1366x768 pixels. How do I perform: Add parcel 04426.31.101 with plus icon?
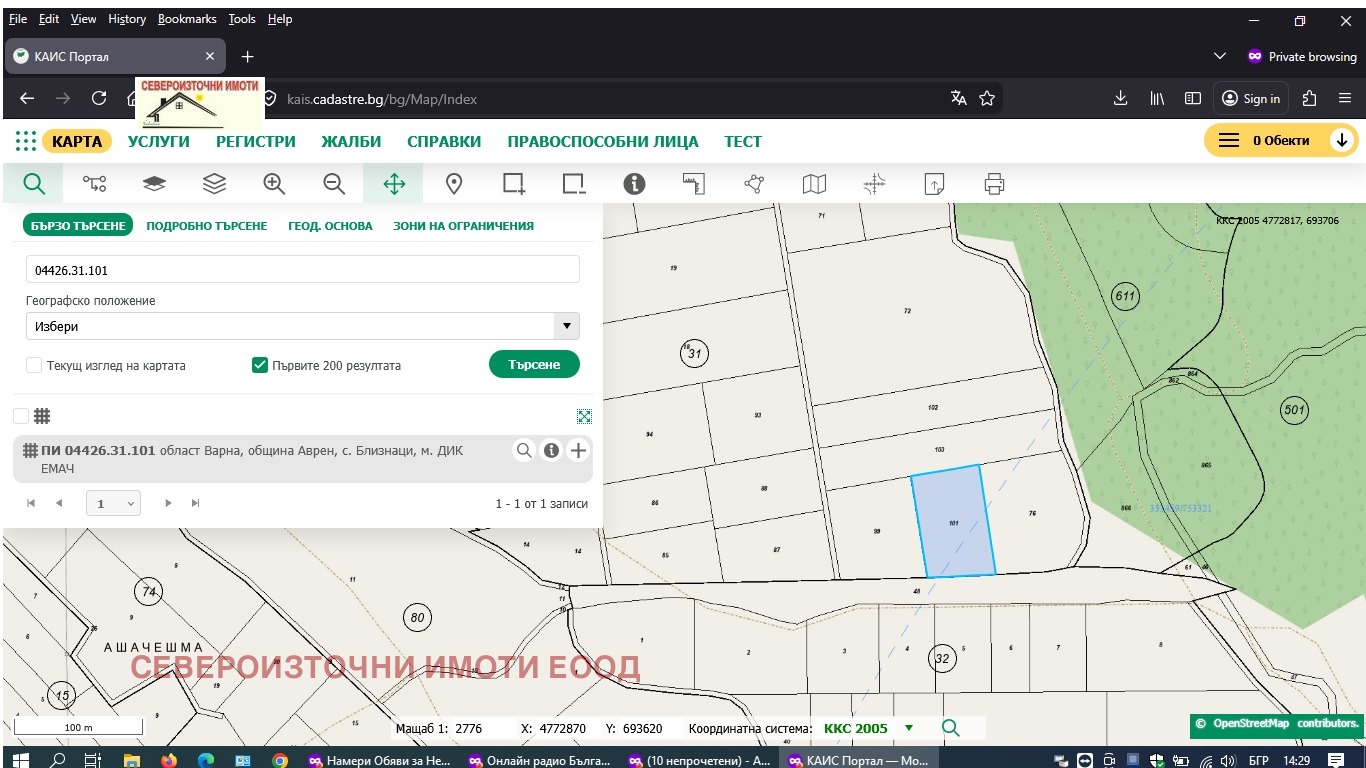click(578, 451)
